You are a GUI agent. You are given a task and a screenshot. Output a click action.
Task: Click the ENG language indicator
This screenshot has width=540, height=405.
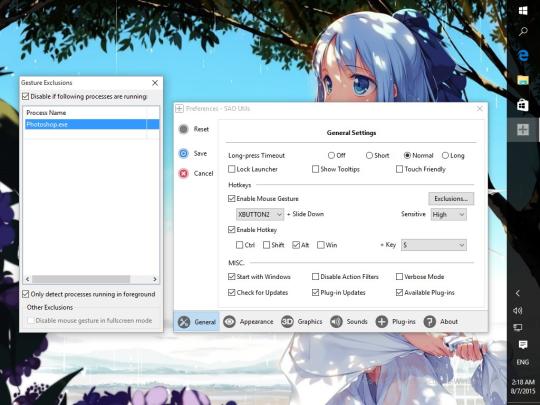(523, 362)
